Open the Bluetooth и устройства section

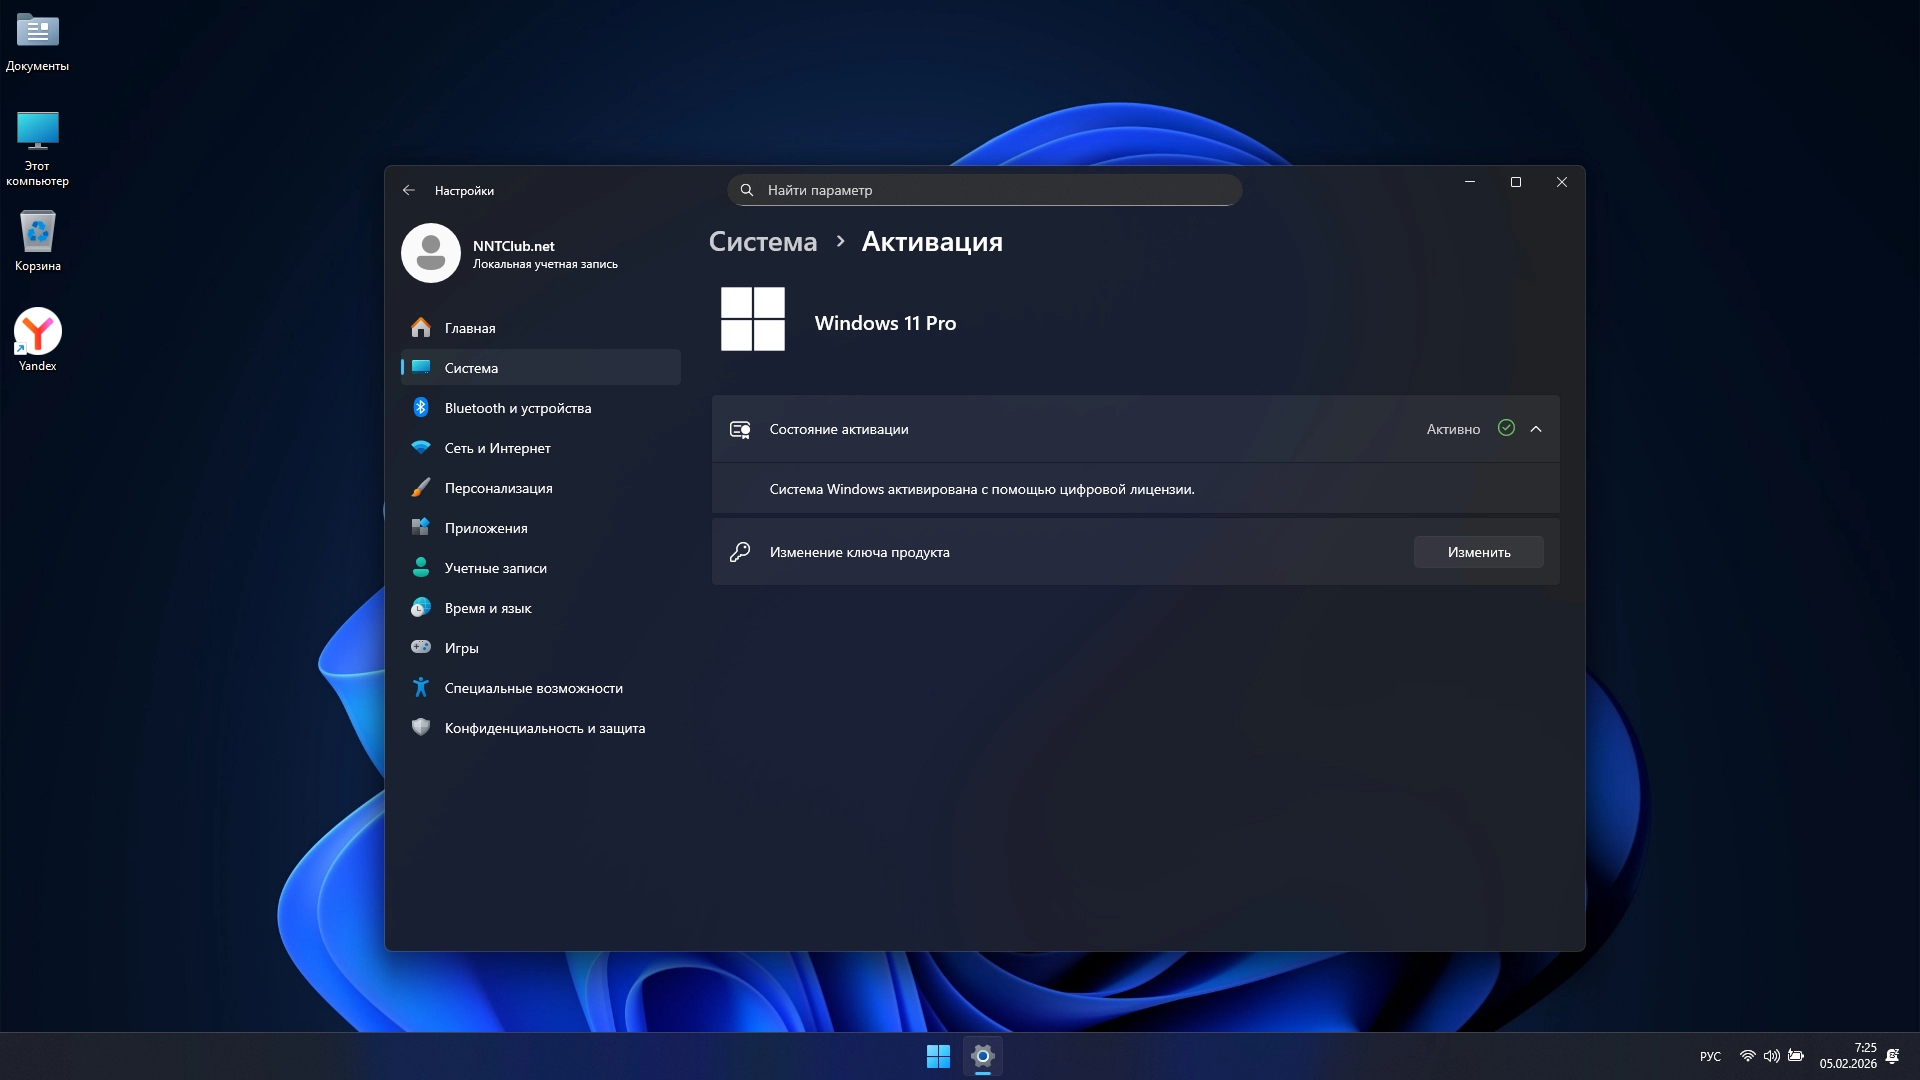[517, 408]
